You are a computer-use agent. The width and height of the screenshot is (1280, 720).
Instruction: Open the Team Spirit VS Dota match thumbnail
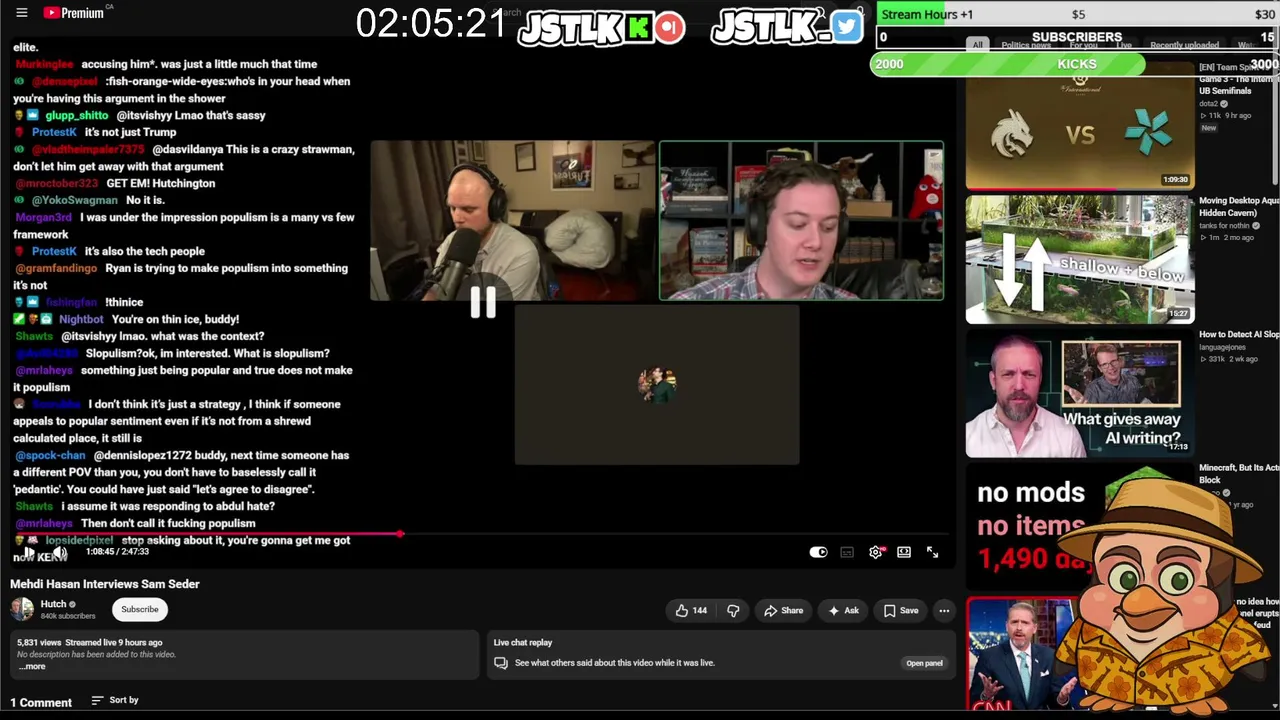click(1080, 125)
